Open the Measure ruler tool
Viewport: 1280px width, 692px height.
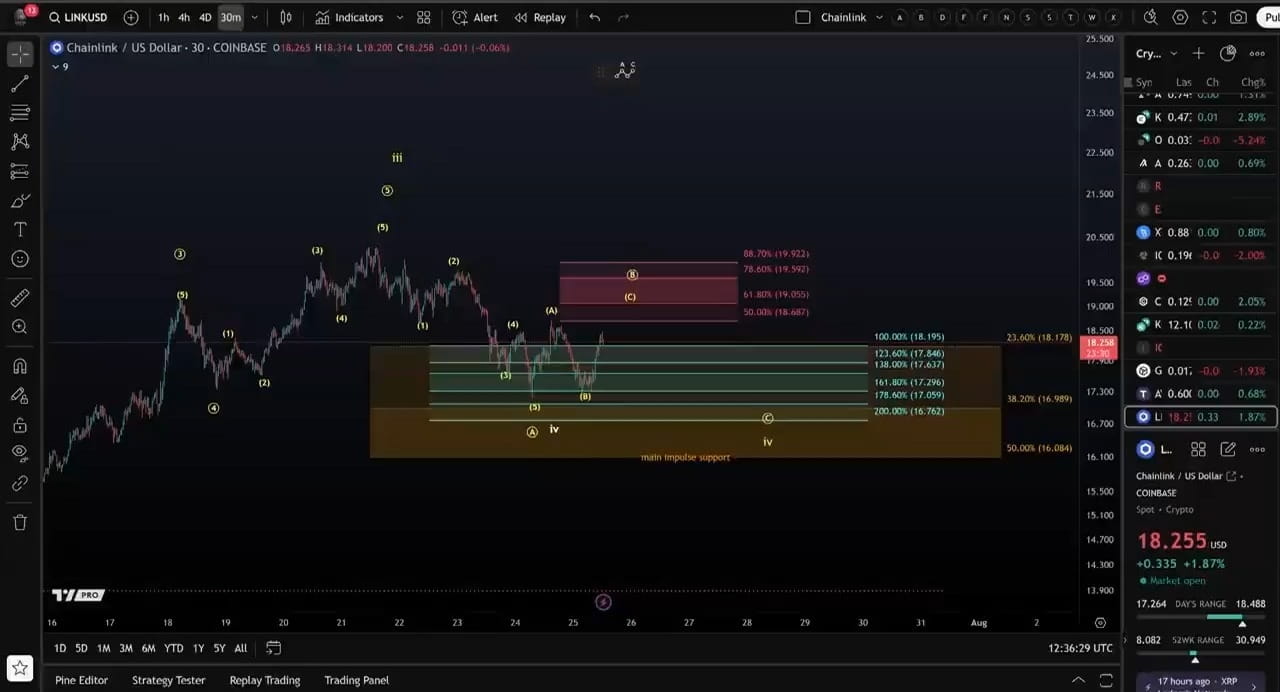pos(20,297)
